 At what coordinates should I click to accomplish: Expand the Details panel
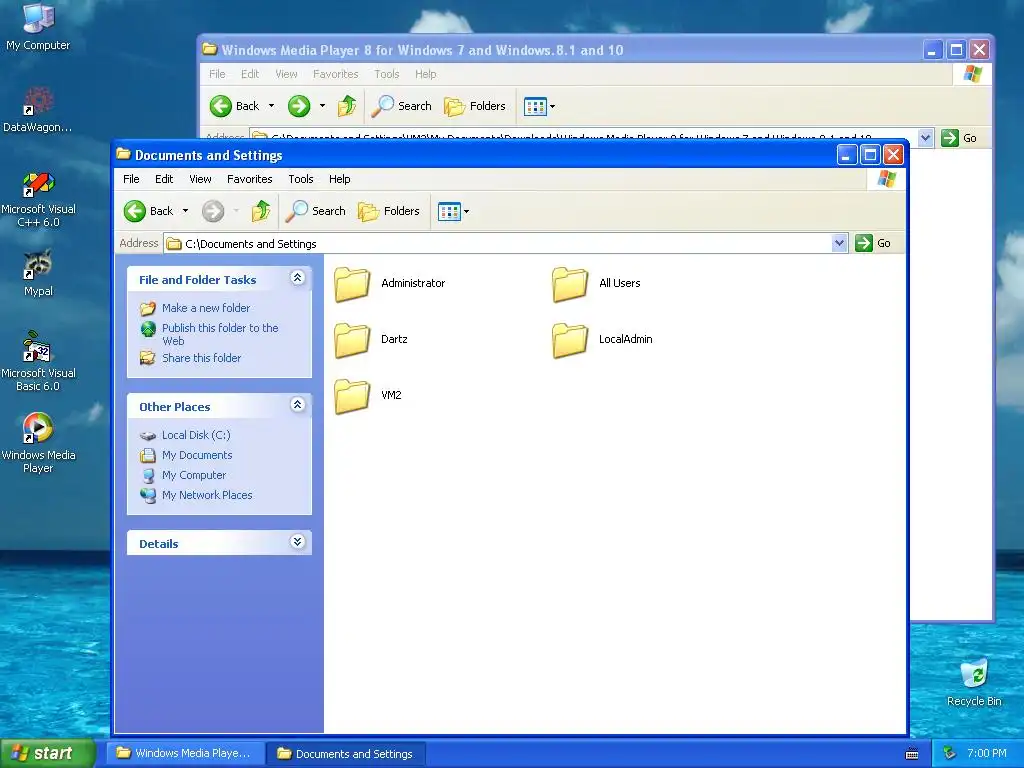tap(297, 542)
